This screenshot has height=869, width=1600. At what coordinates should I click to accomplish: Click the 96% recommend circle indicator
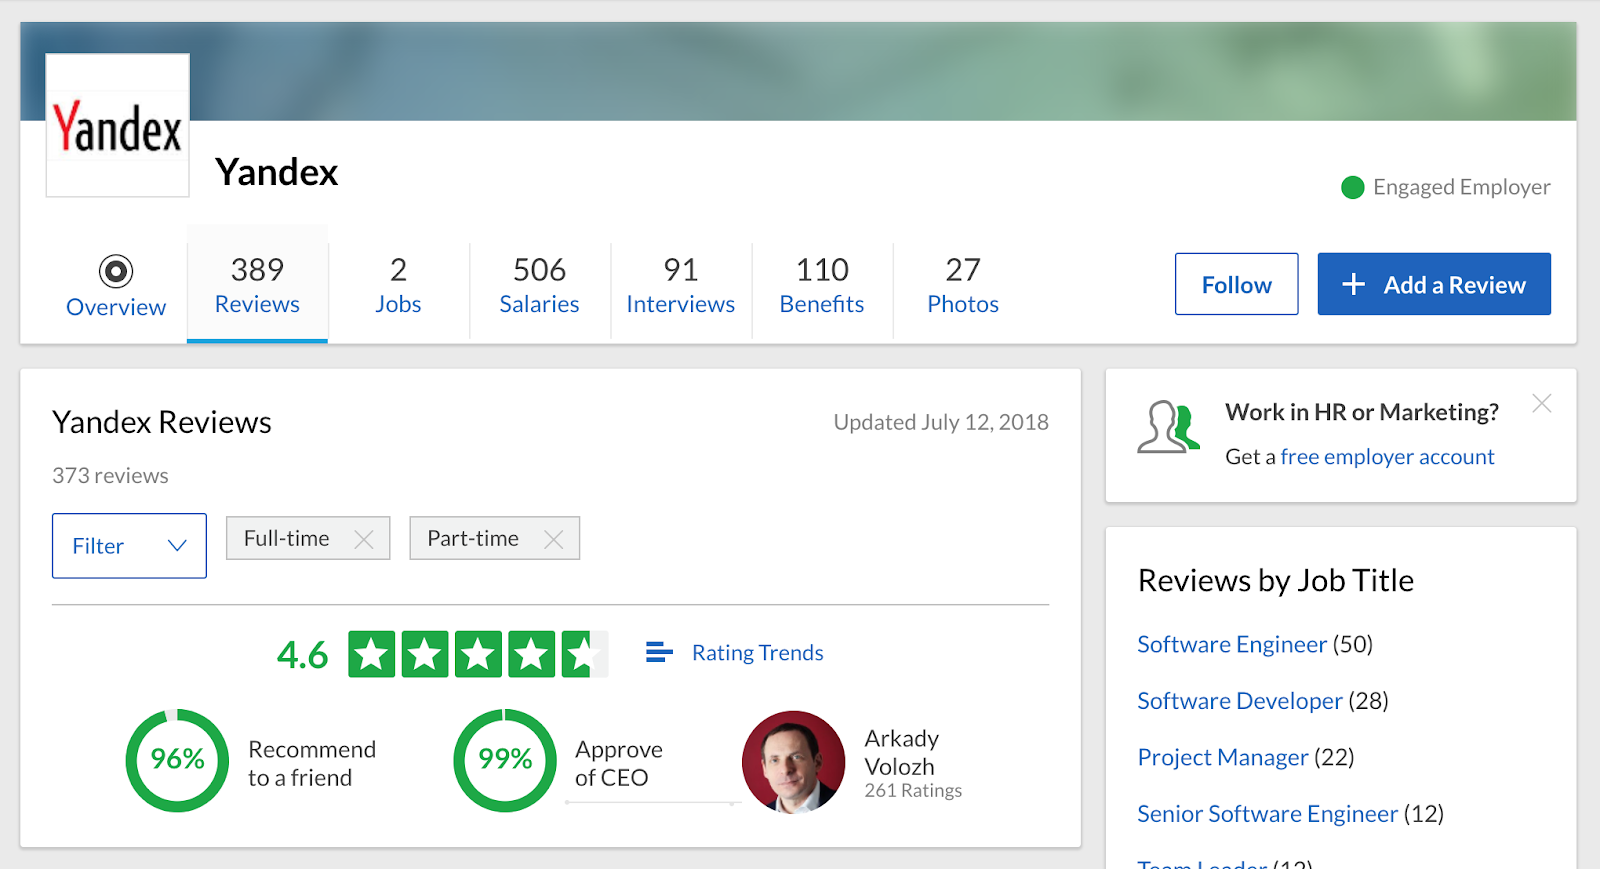pyautogui.click(x=177, y=760)
